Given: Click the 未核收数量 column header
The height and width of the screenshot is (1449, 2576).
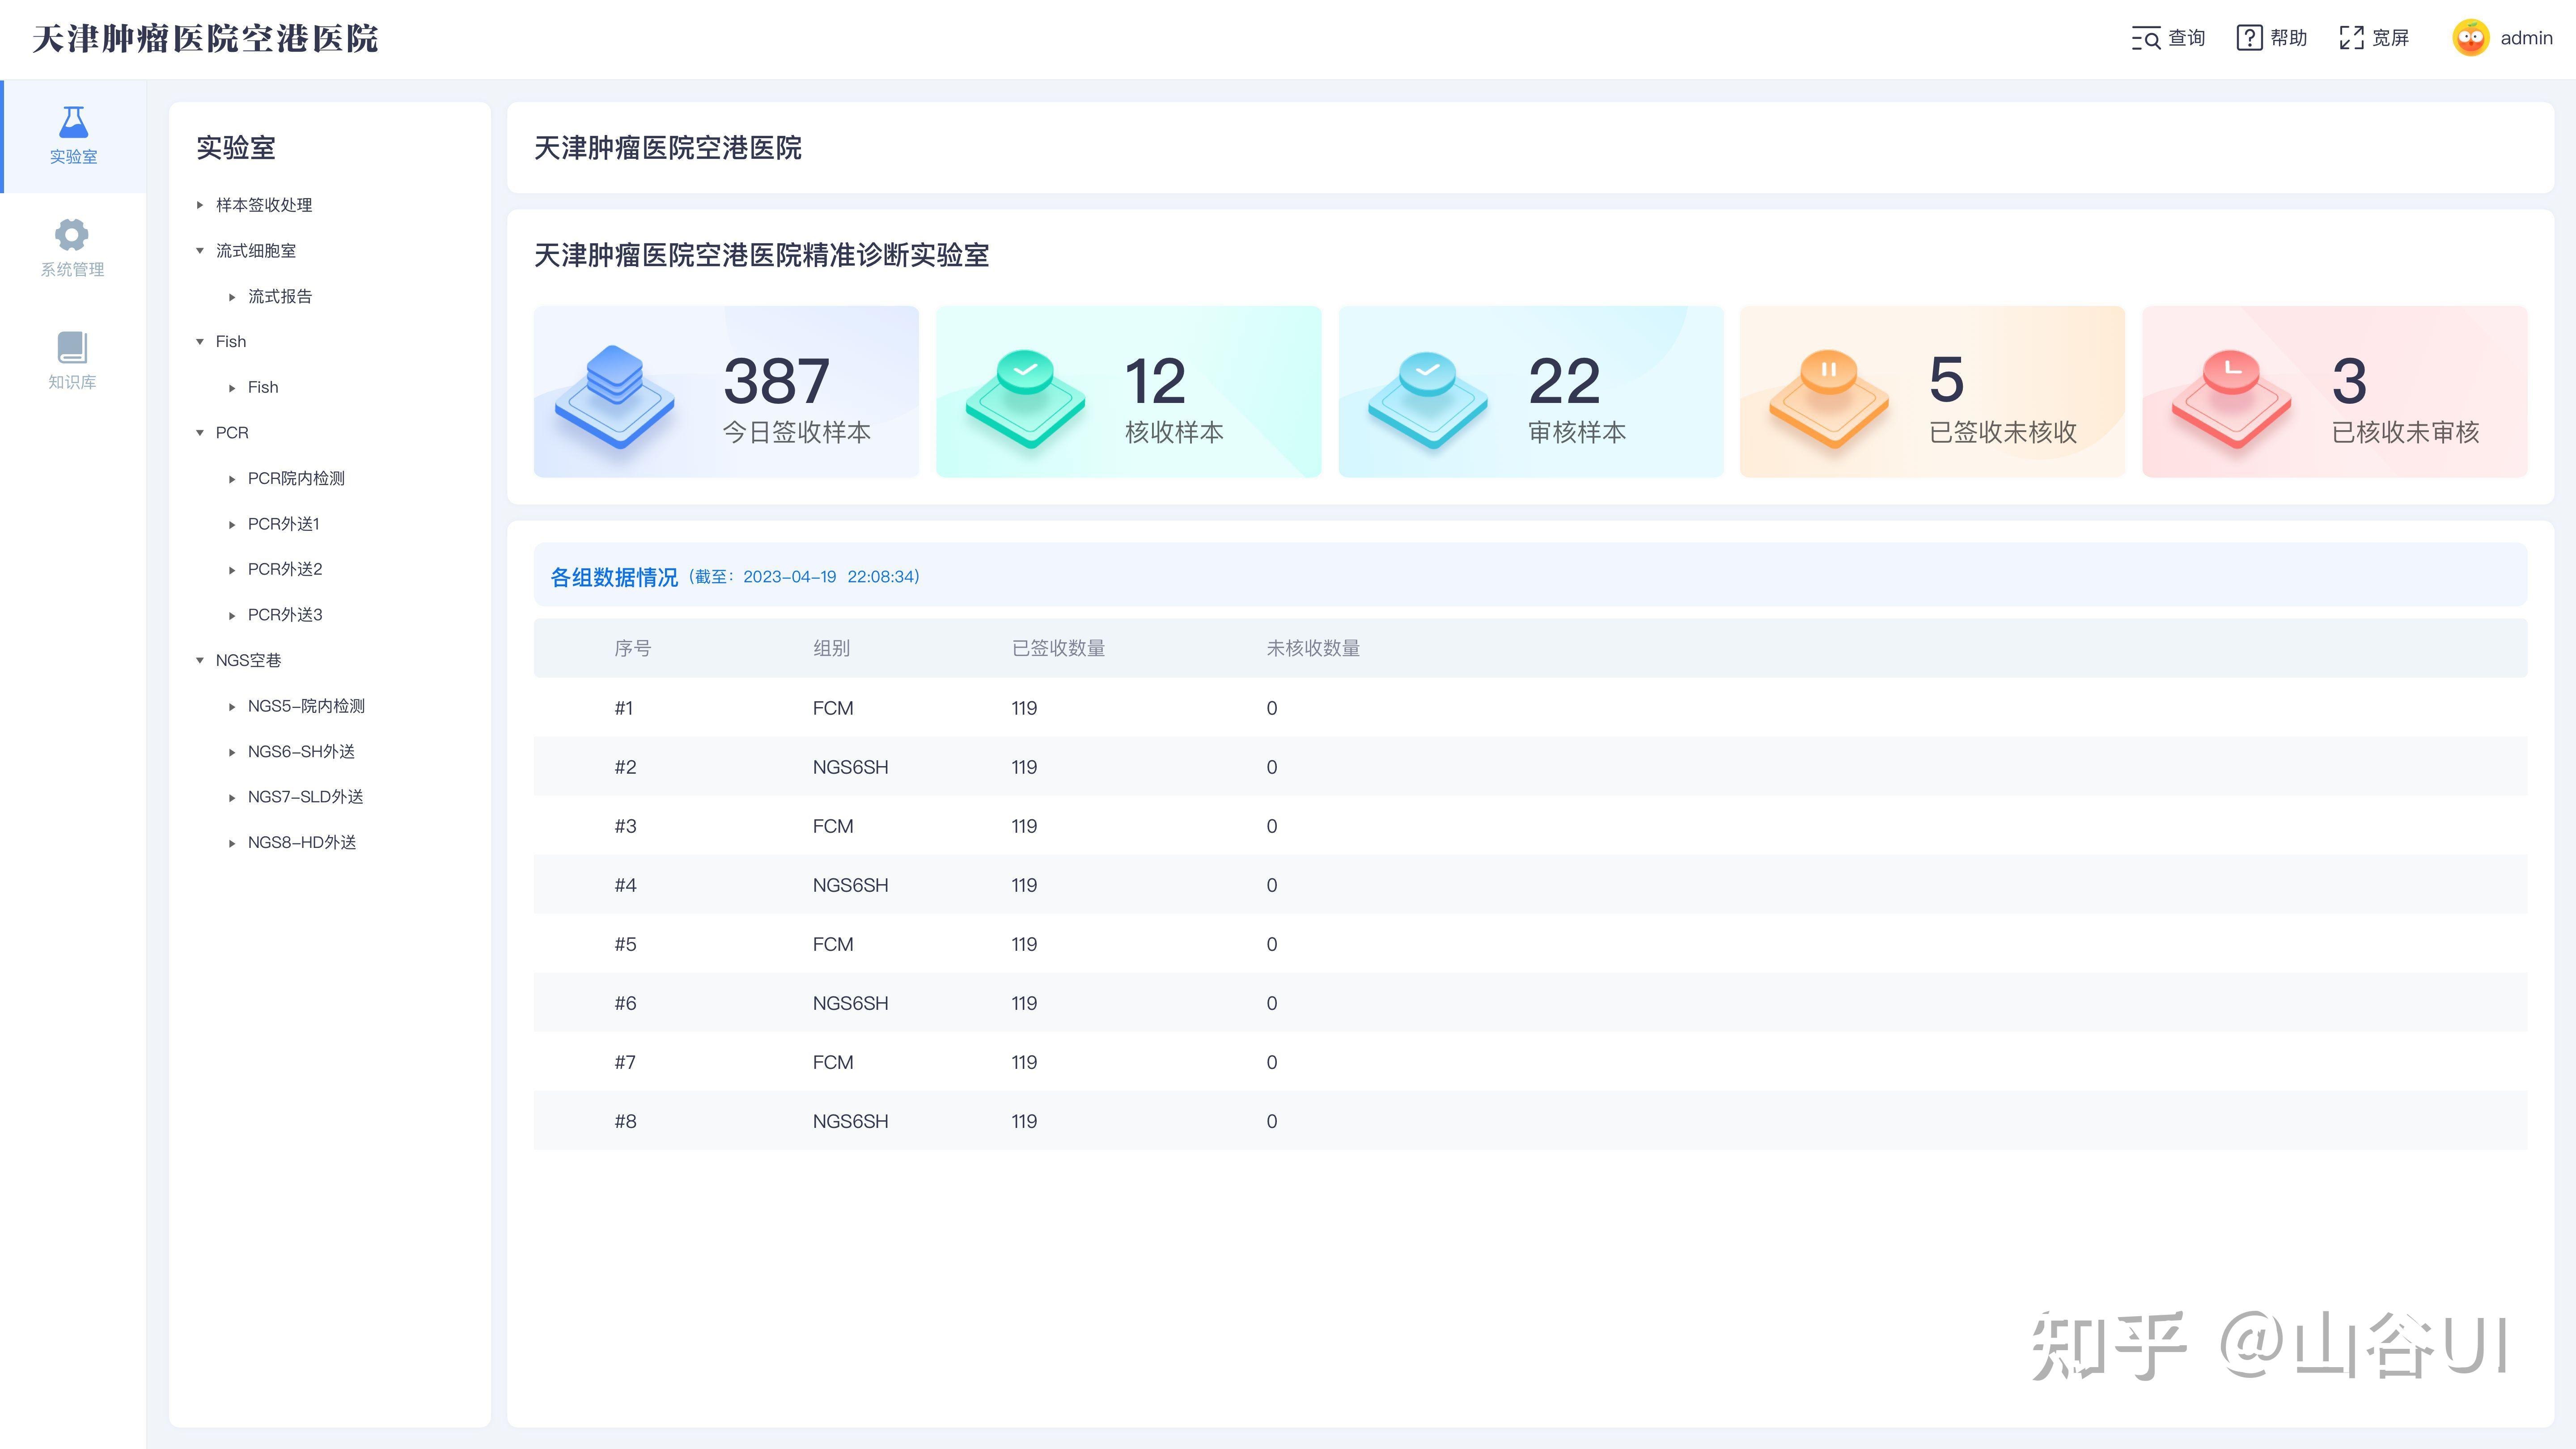Looking at the screenshot, I should pos(1313,649).
